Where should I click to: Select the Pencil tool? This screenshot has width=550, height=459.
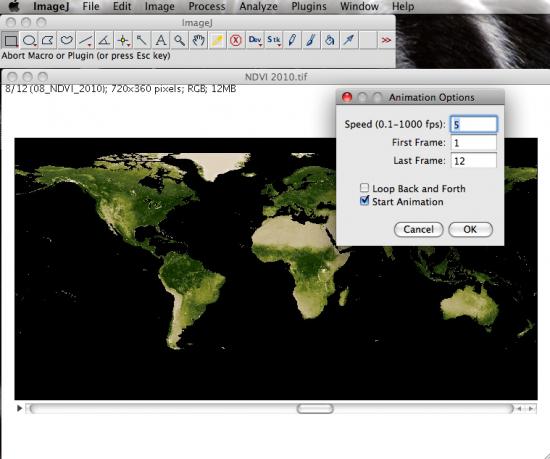coord(292,41)
